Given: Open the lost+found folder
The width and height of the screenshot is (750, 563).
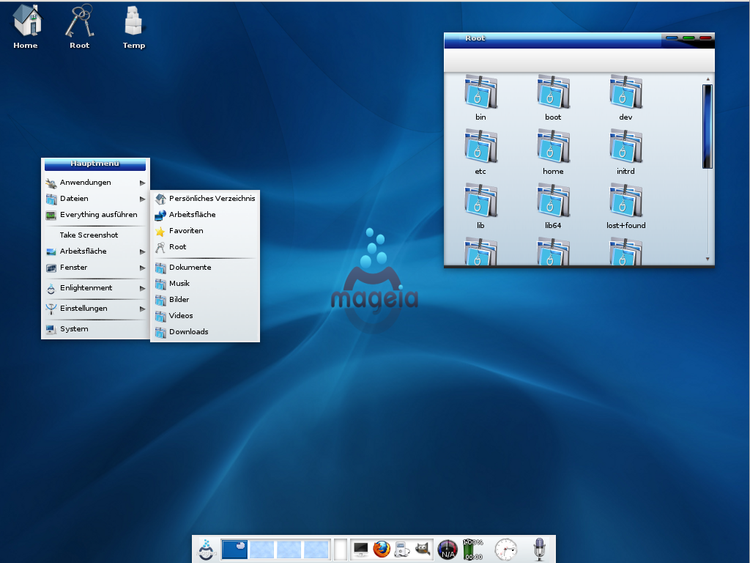Looking at the screenshot, I should point(625,201).
